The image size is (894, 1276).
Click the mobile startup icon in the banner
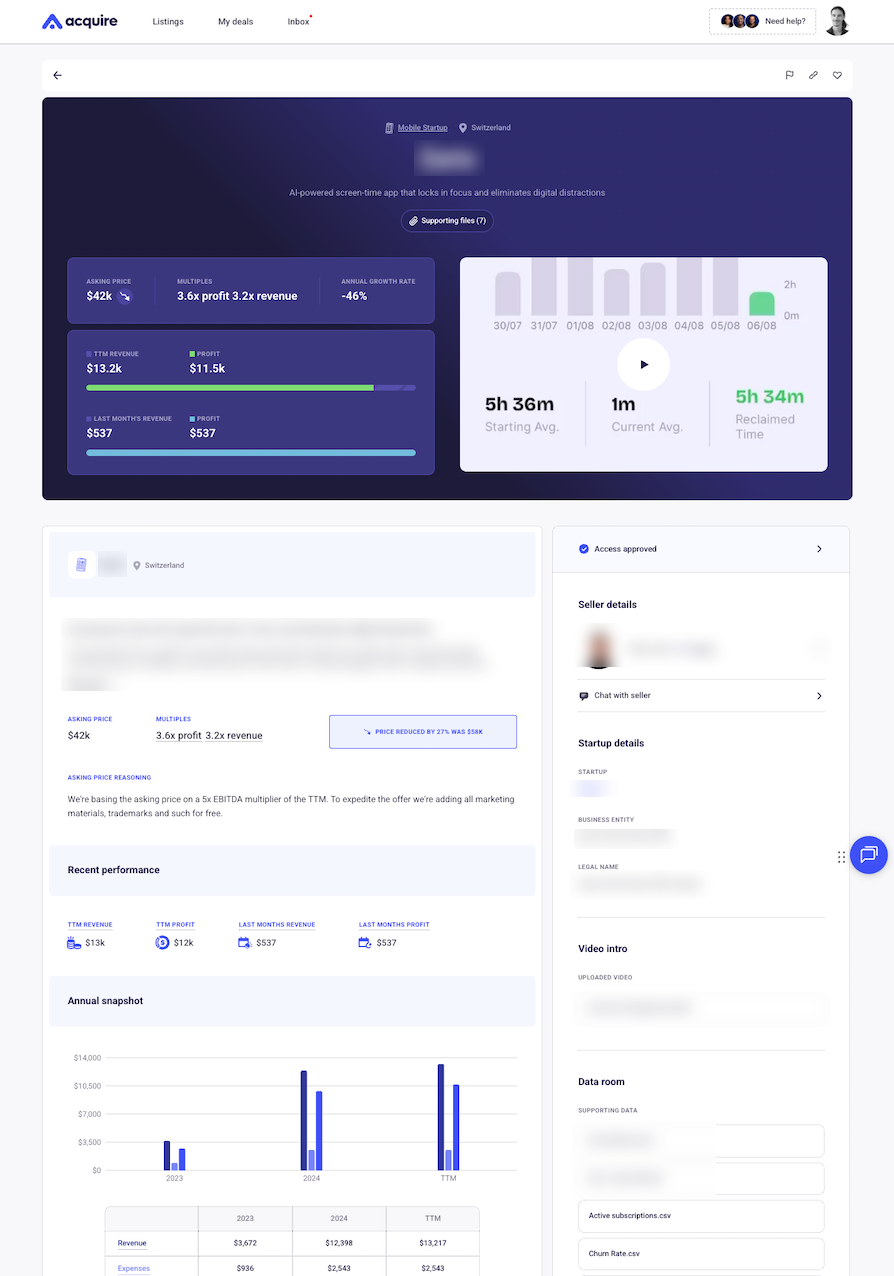[x=389, y=128]
